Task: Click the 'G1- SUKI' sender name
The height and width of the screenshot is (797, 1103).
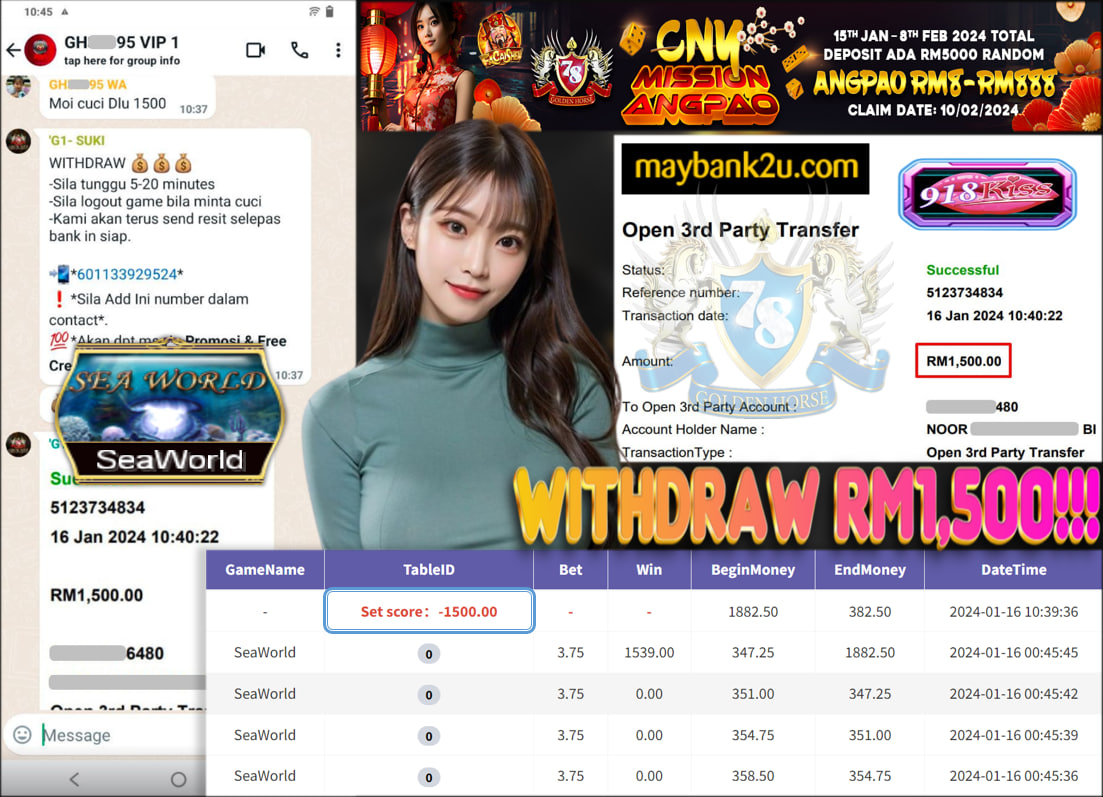Action: (x=77, y=141)
